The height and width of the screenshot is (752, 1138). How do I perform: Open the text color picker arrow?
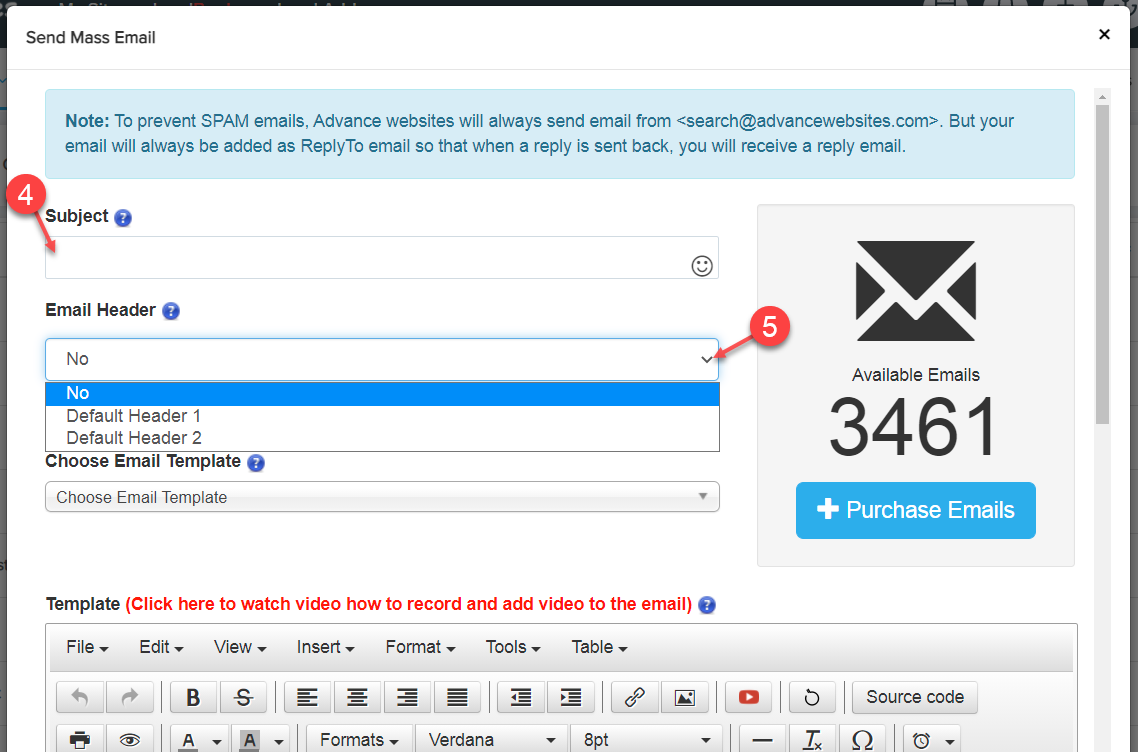tap(217, 741)
